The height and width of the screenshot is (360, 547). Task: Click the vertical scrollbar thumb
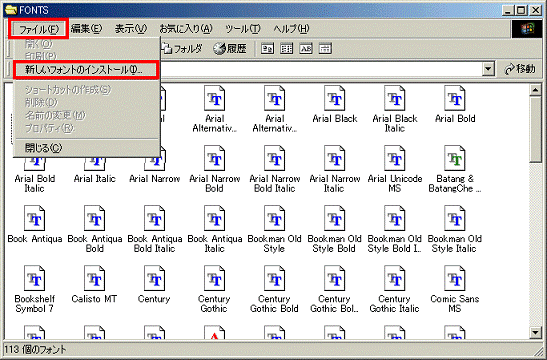coord(535,129)
